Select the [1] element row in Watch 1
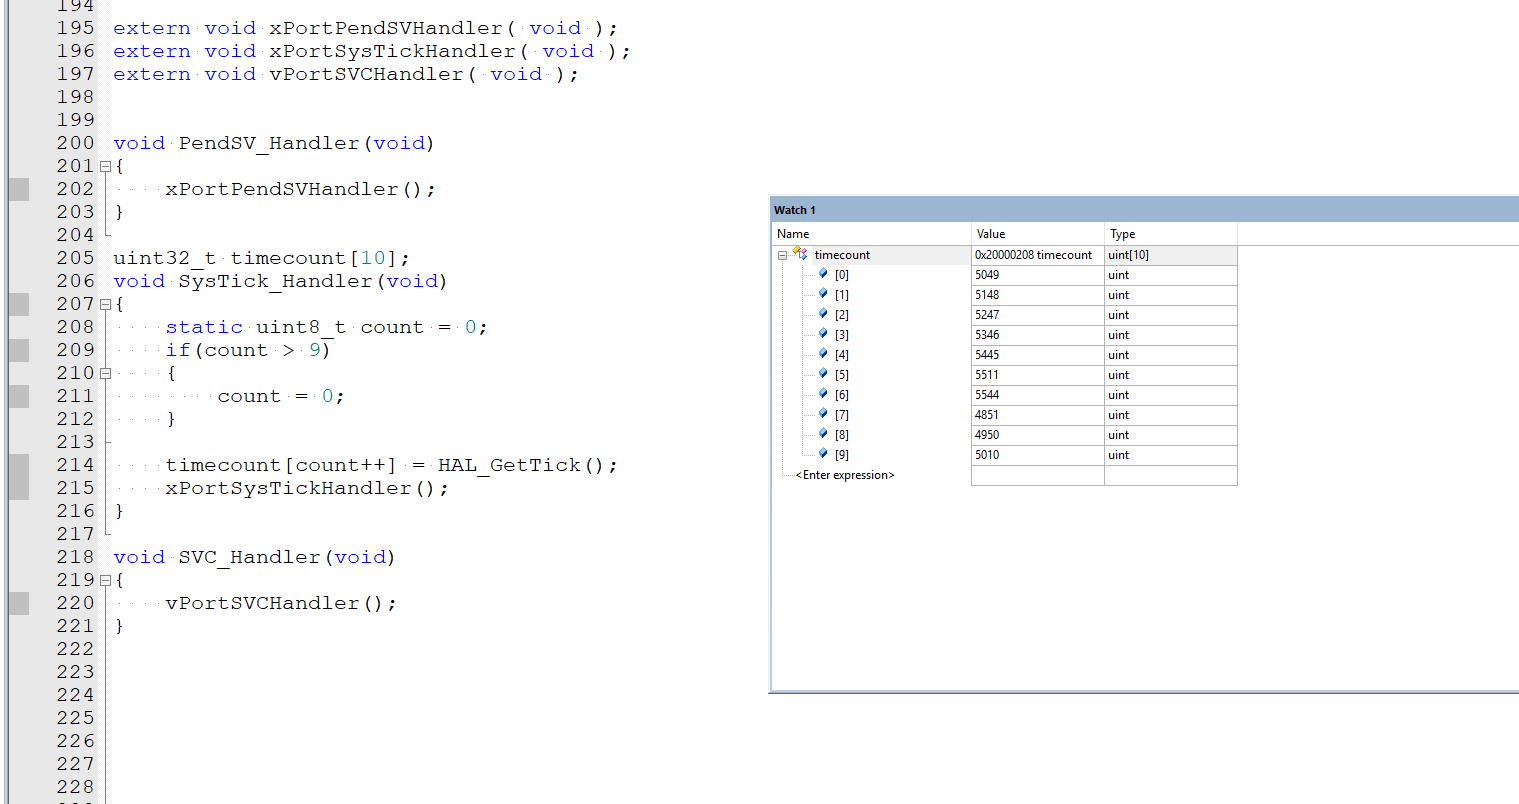 [x=1004, y=295]
